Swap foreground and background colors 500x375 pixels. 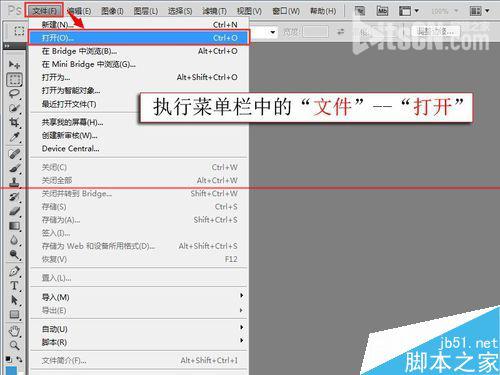tap(19, 359)
